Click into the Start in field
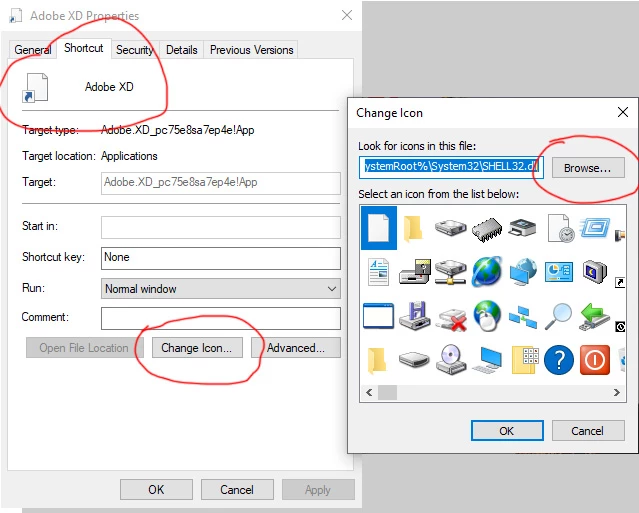This screenshot has height=513, width=639. [220, 227]
